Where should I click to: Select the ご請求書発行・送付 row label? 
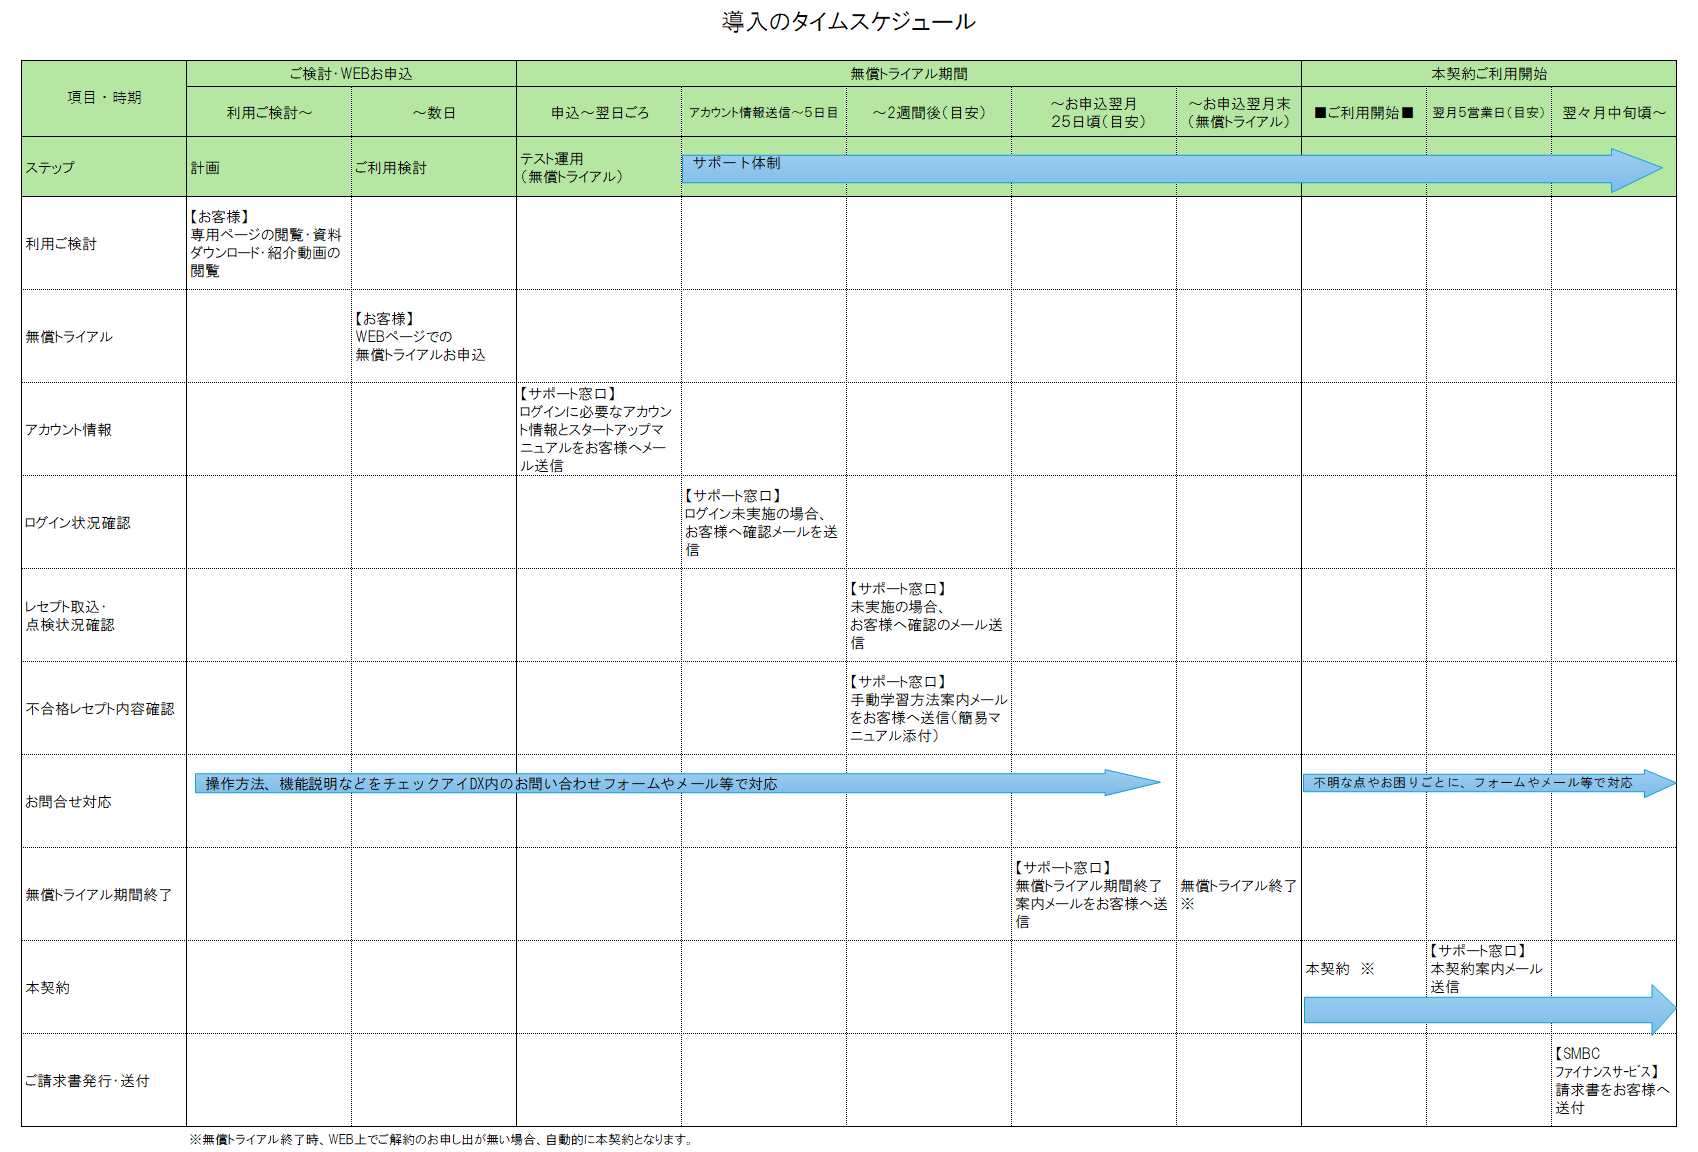[88, 1081]
